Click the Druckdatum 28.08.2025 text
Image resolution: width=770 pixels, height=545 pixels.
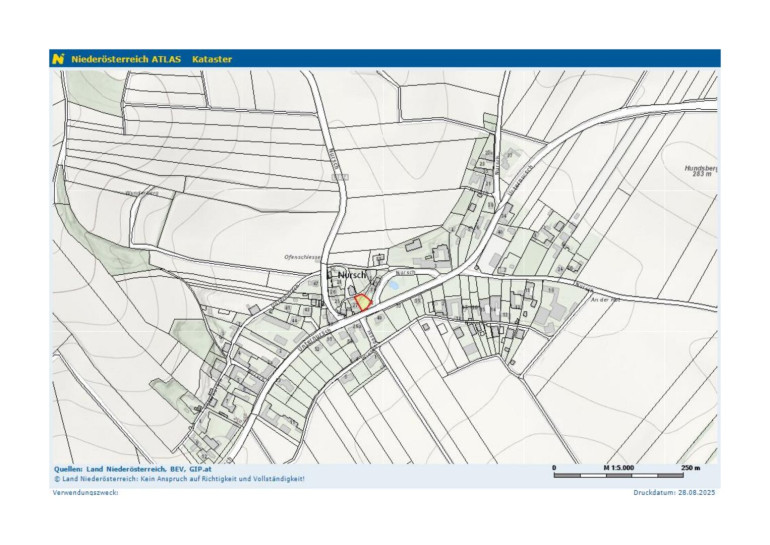coord(675,493)
